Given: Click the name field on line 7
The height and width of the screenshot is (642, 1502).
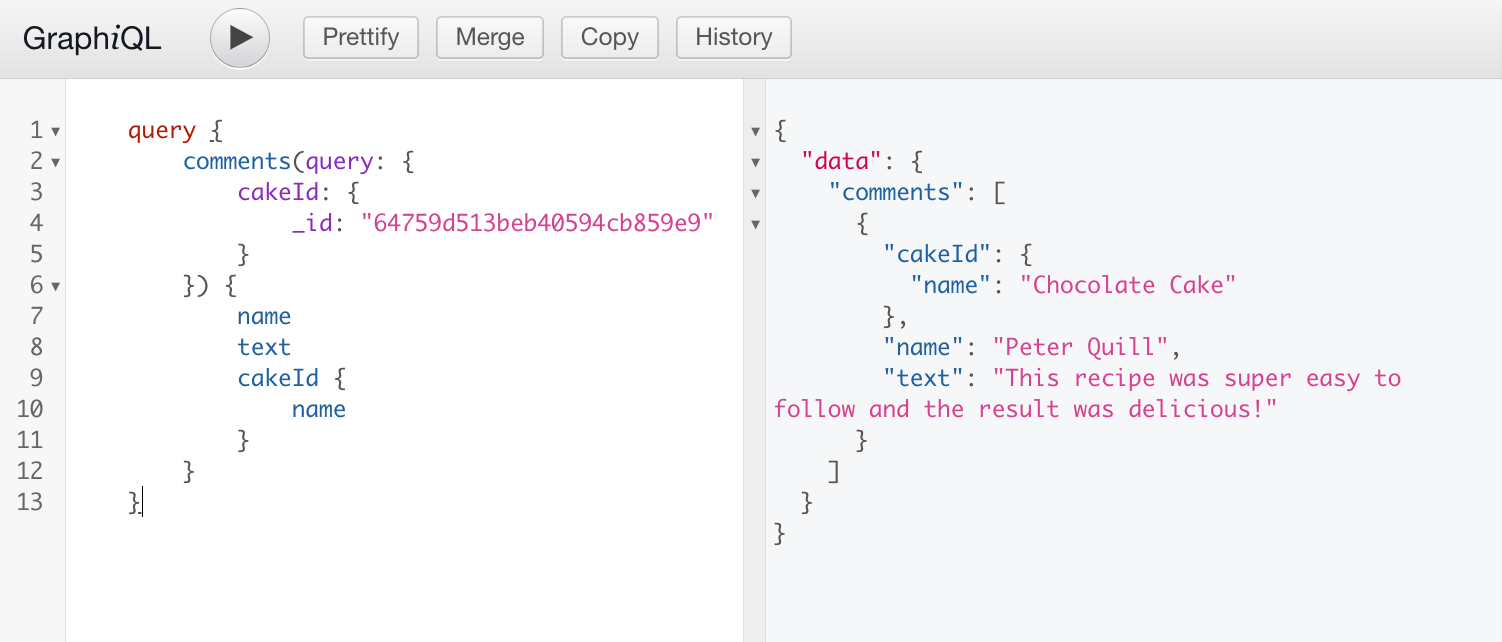Looking at the screenshot, I should point(263,316).
